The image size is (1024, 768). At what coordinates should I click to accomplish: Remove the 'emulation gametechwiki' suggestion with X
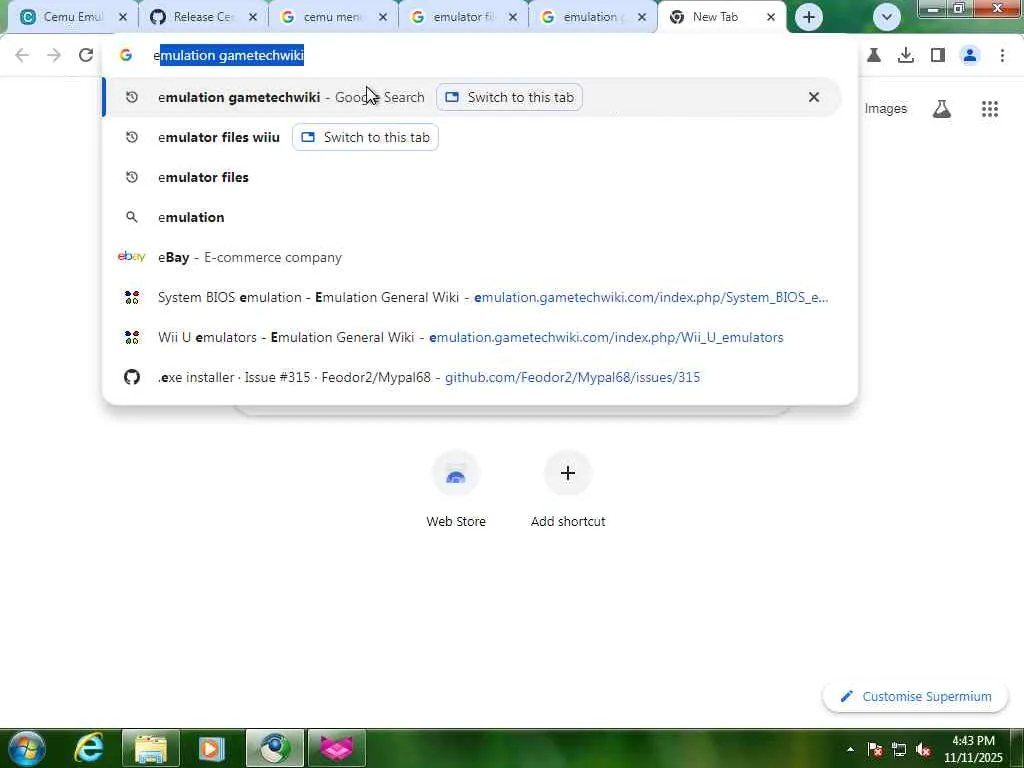[x=814, y=97]
